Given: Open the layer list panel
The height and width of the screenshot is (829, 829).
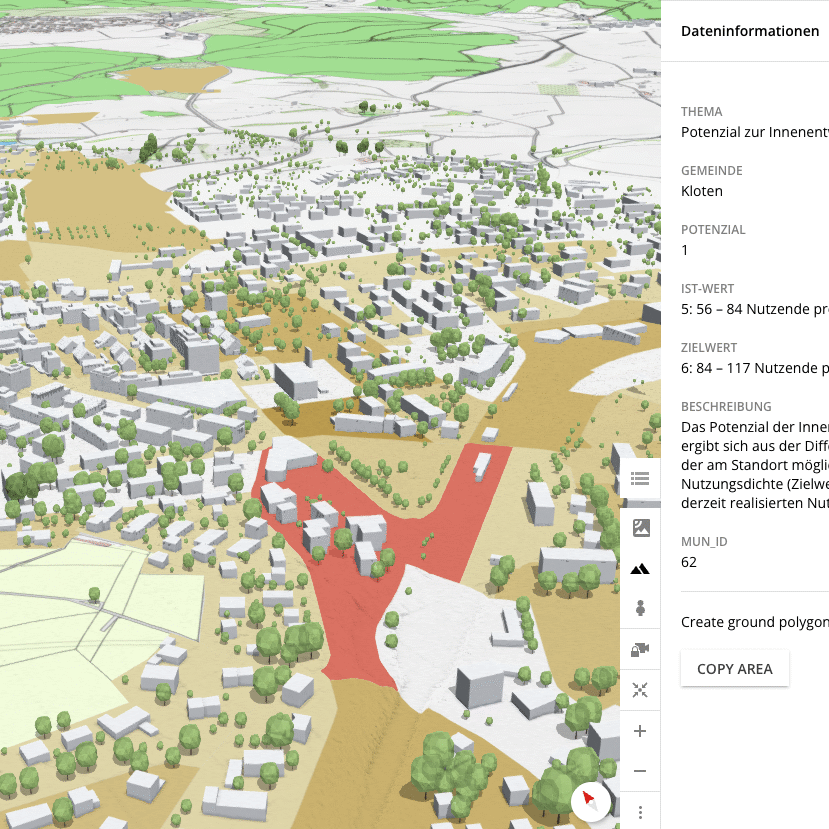Looking at the screenshot, I should (640, 479).
